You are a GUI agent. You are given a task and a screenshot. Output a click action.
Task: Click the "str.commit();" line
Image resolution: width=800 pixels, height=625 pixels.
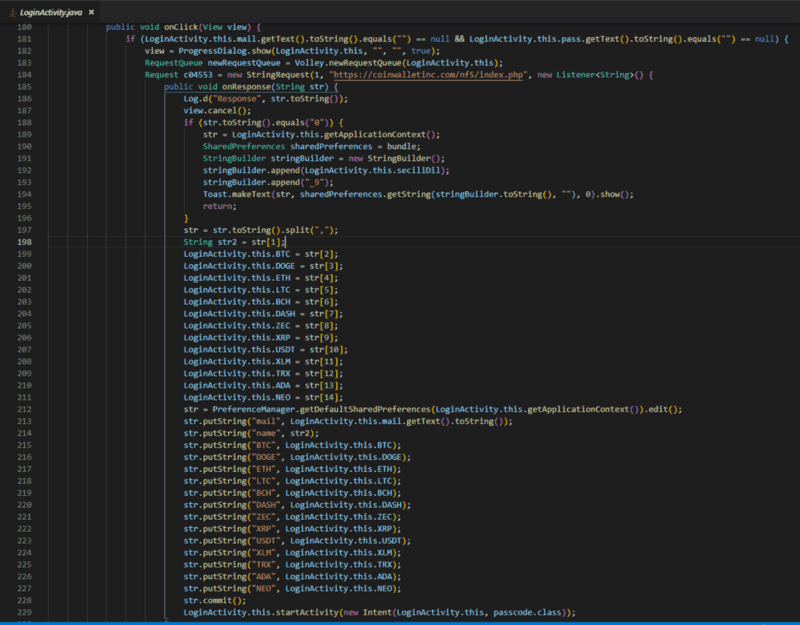pyautogui.click(x=215, y=601)
